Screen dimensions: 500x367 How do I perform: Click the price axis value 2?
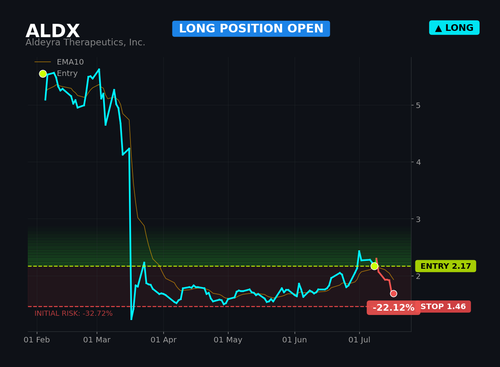(418, 276)
